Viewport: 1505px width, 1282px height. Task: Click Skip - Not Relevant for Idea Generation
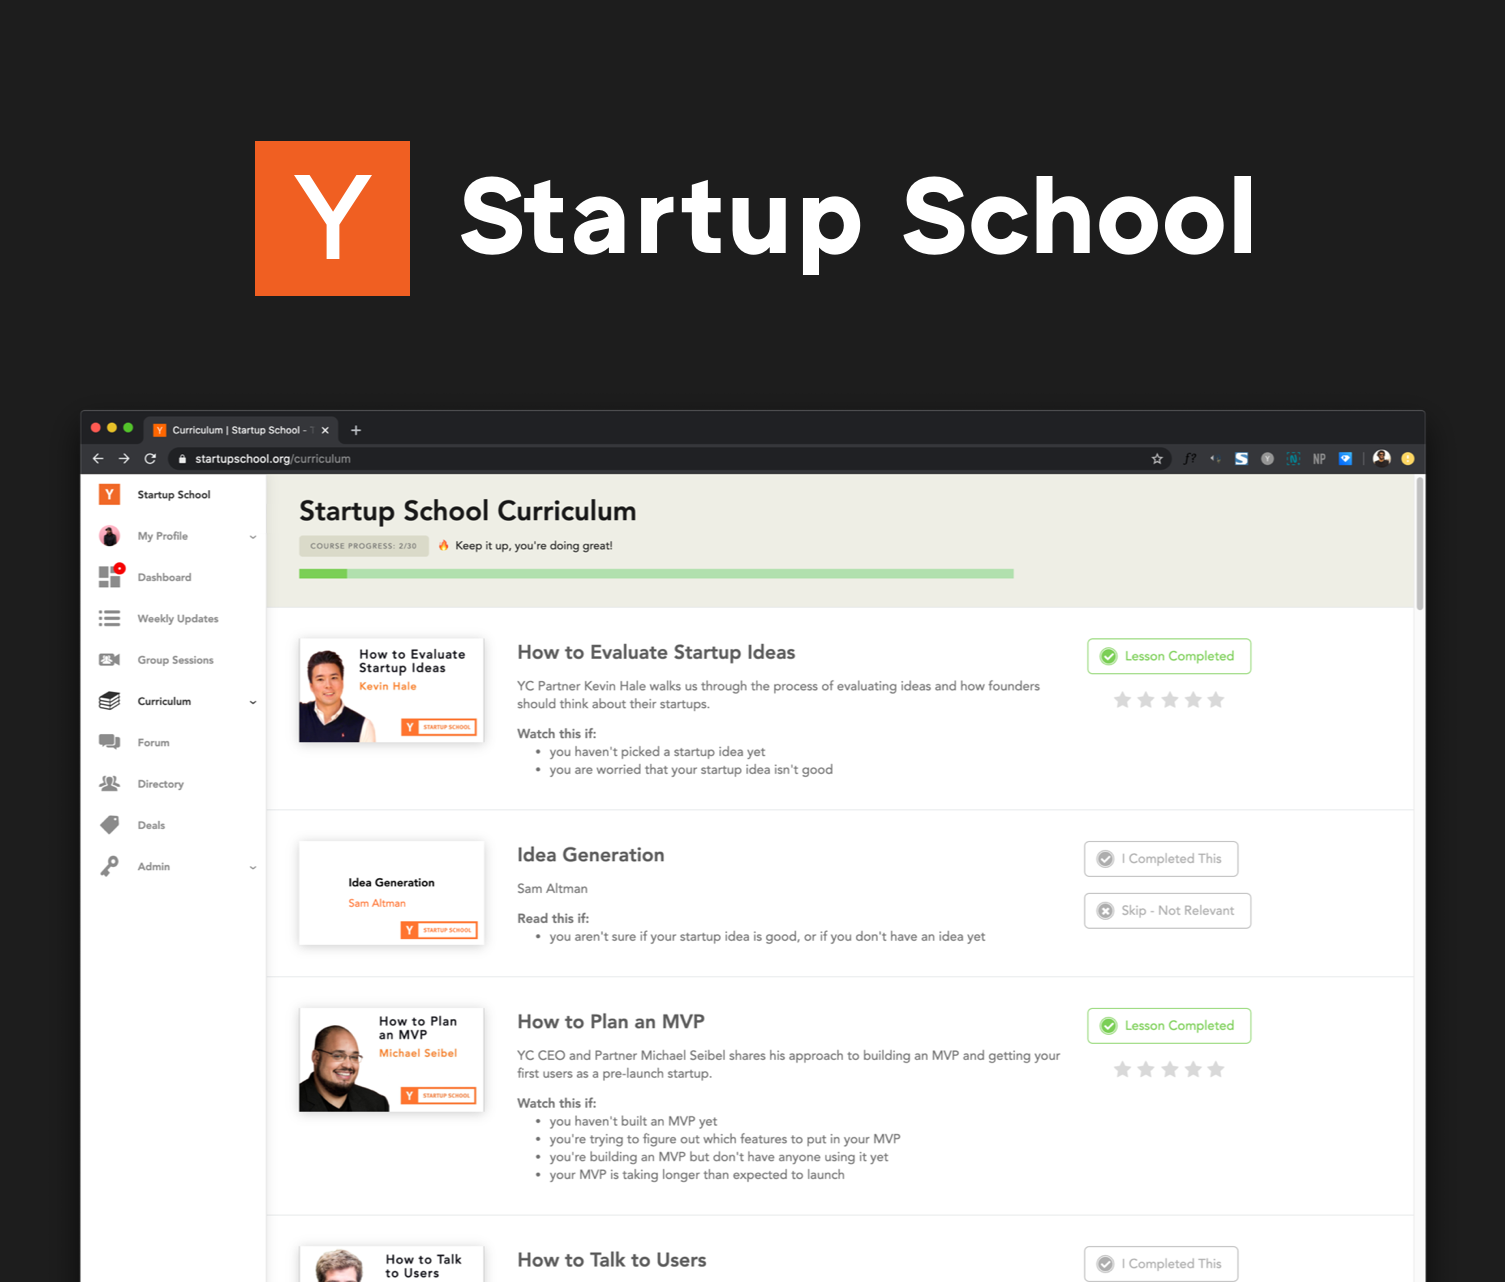1167,911
